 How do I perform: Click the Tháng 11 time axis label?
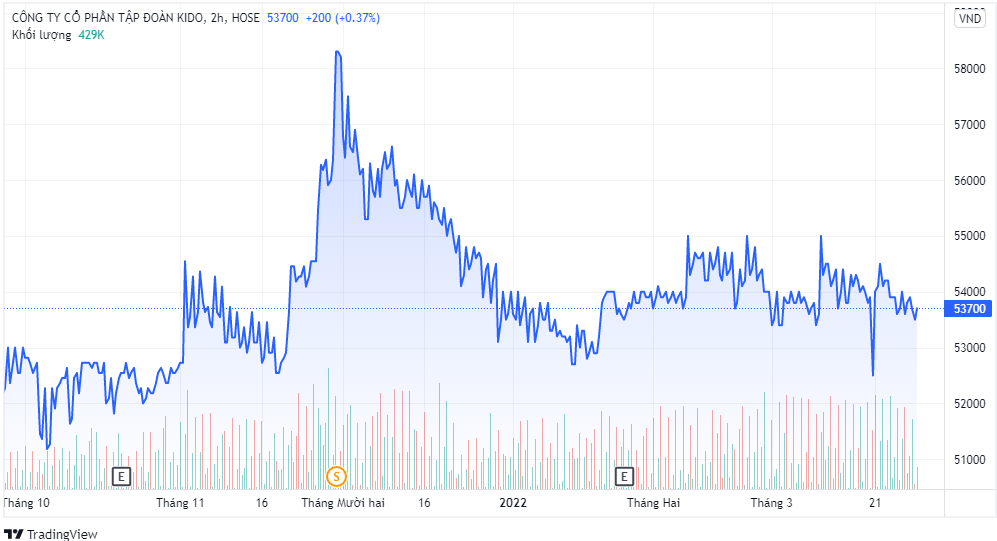181,503
